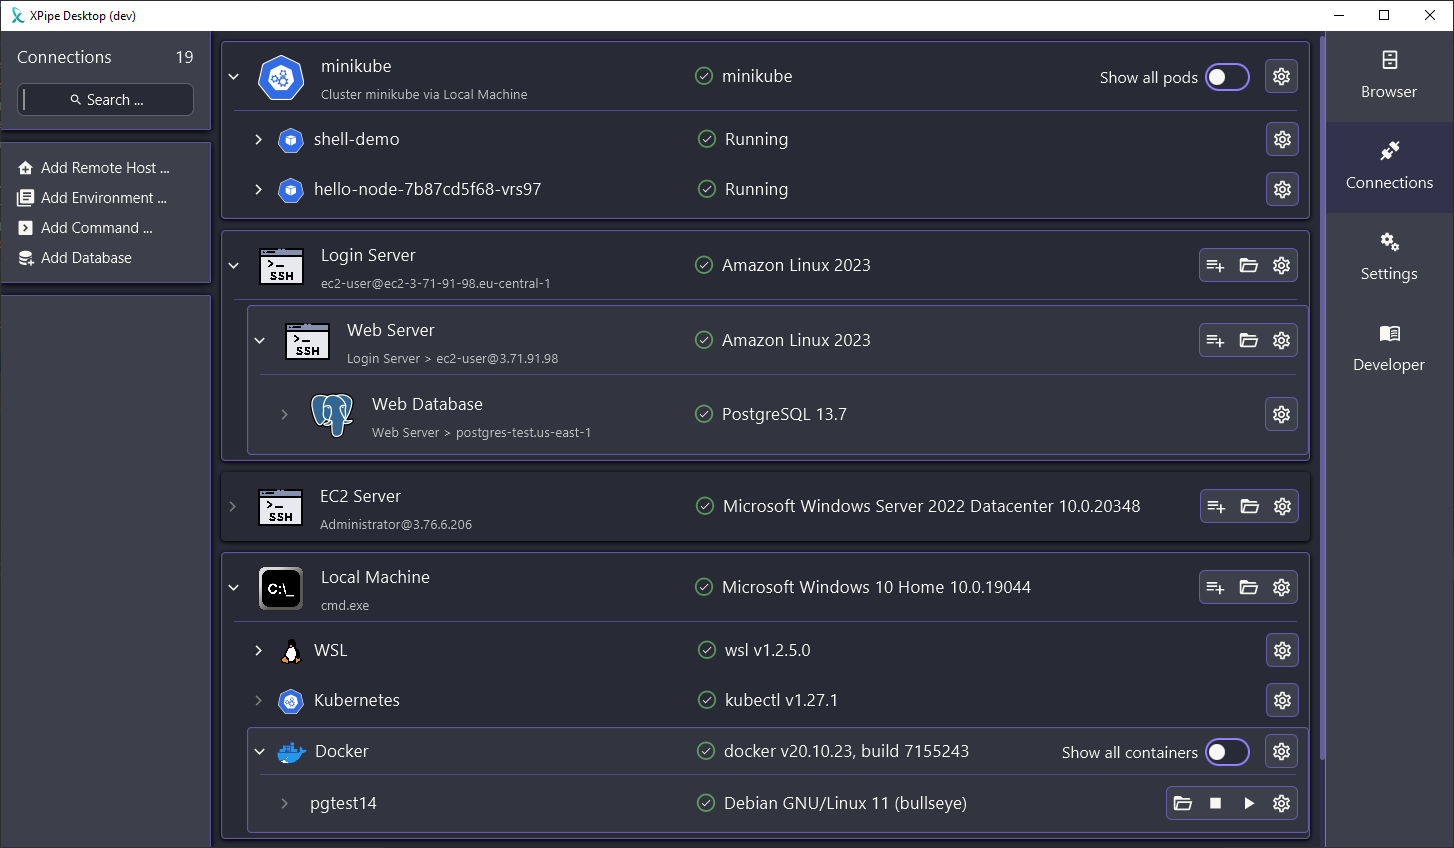1454x848 pixels.
Task: Switch to the Browser tab
Action: pos(1389,75)
